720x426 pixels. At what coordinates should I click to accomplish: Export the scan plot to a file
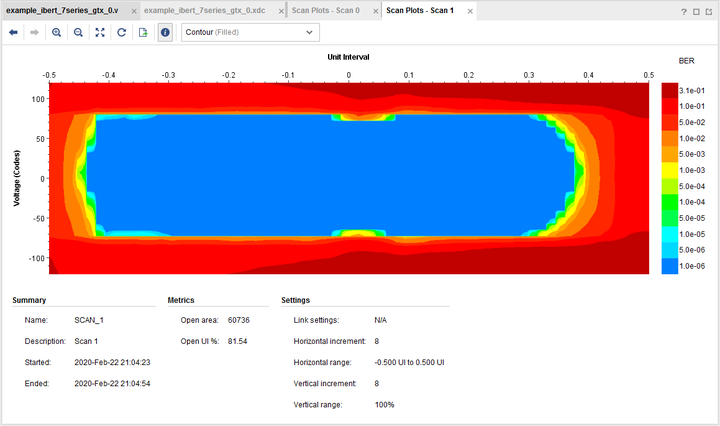[143, 32]
